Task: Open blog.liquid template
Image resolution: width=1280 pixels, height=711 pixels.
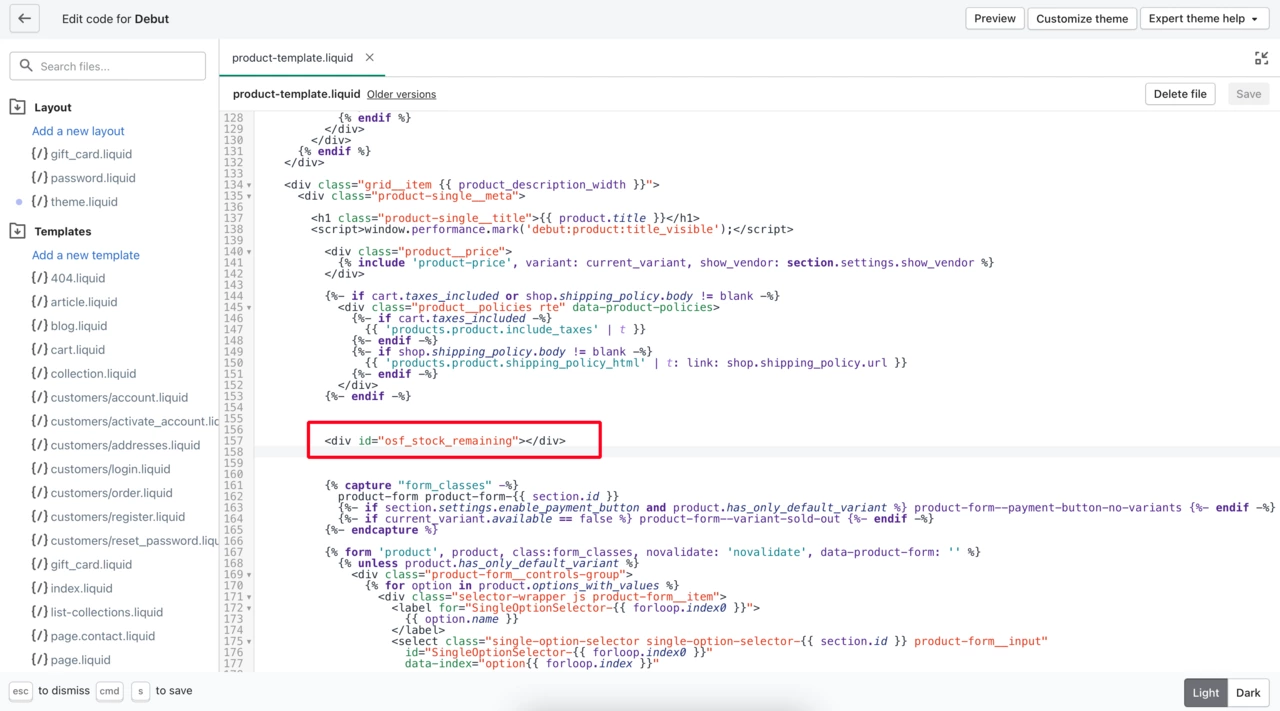Action: [79, 326]
